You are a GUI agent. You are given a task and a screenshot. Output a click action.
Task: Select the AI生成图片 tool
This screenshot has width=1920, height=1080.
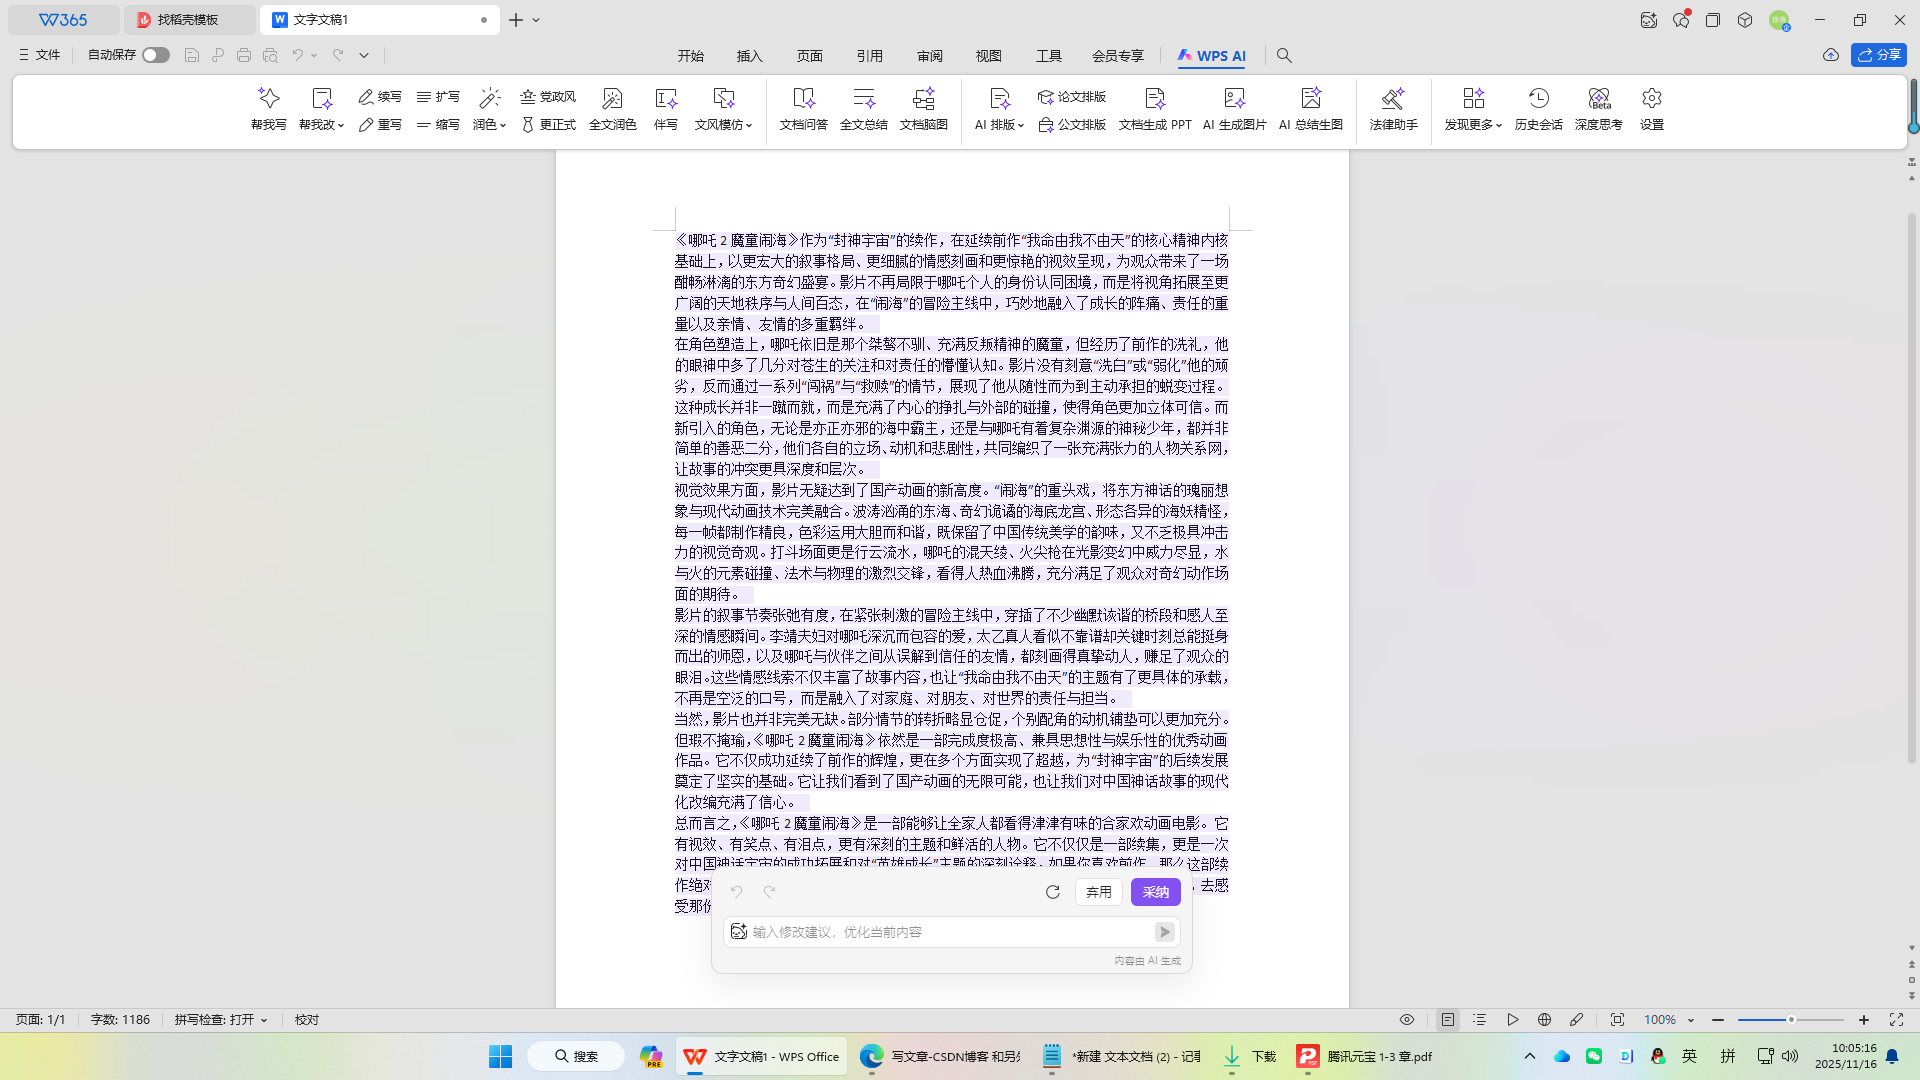click(x=1233, y=110)
